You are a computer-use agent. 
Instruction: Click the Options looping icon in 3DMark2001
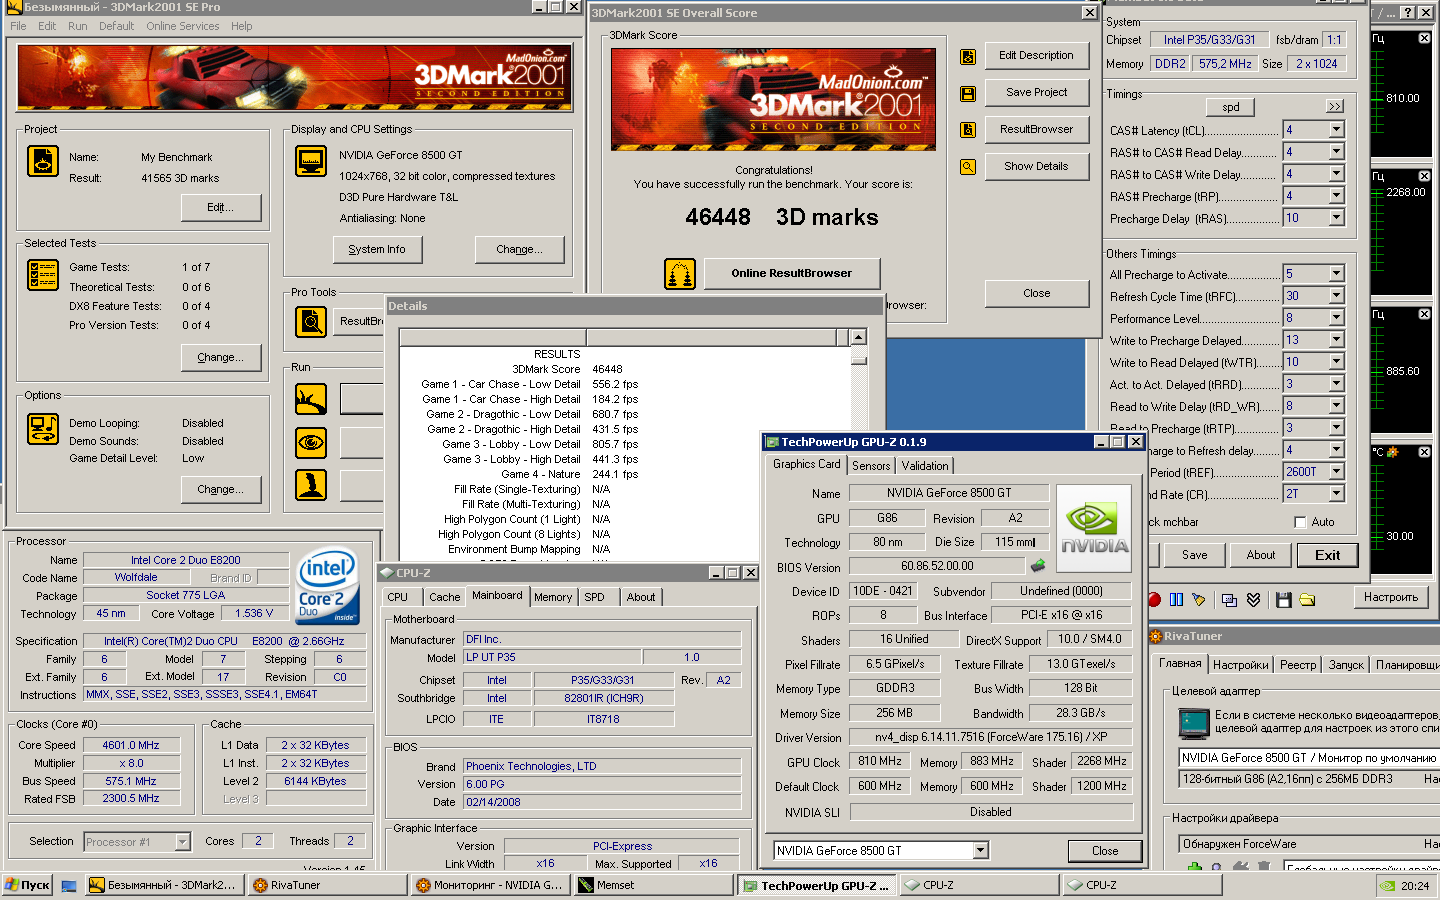42,429
